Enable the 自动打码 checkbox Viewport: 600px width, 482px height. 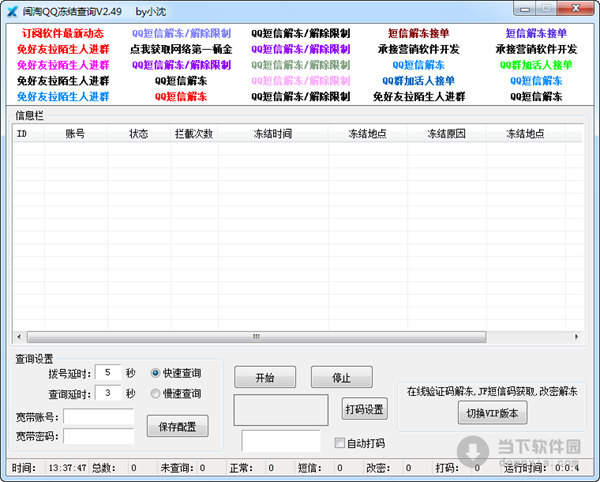tap(339, 443)
